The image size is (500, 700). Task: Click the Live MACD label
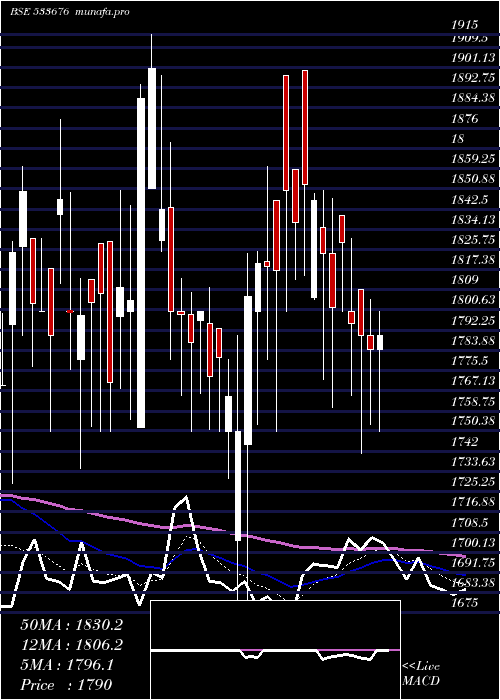click(x=421, y=674)
